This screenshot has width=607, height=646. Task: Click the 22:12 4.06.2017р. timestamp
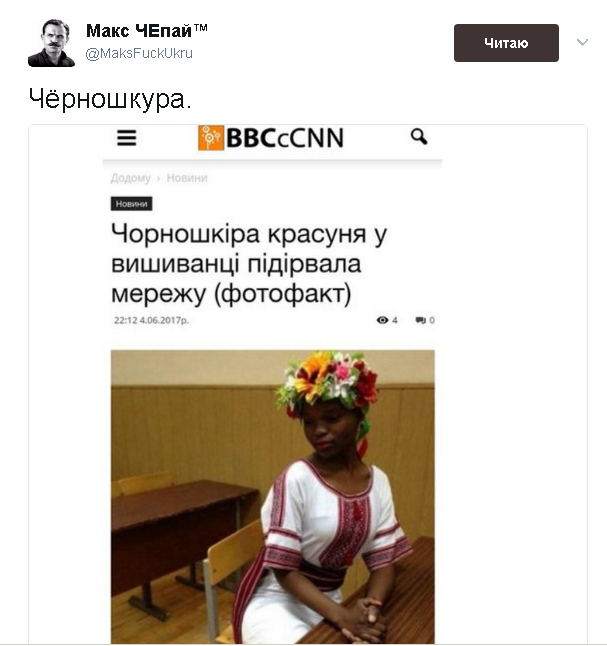[x=151, y=320]
